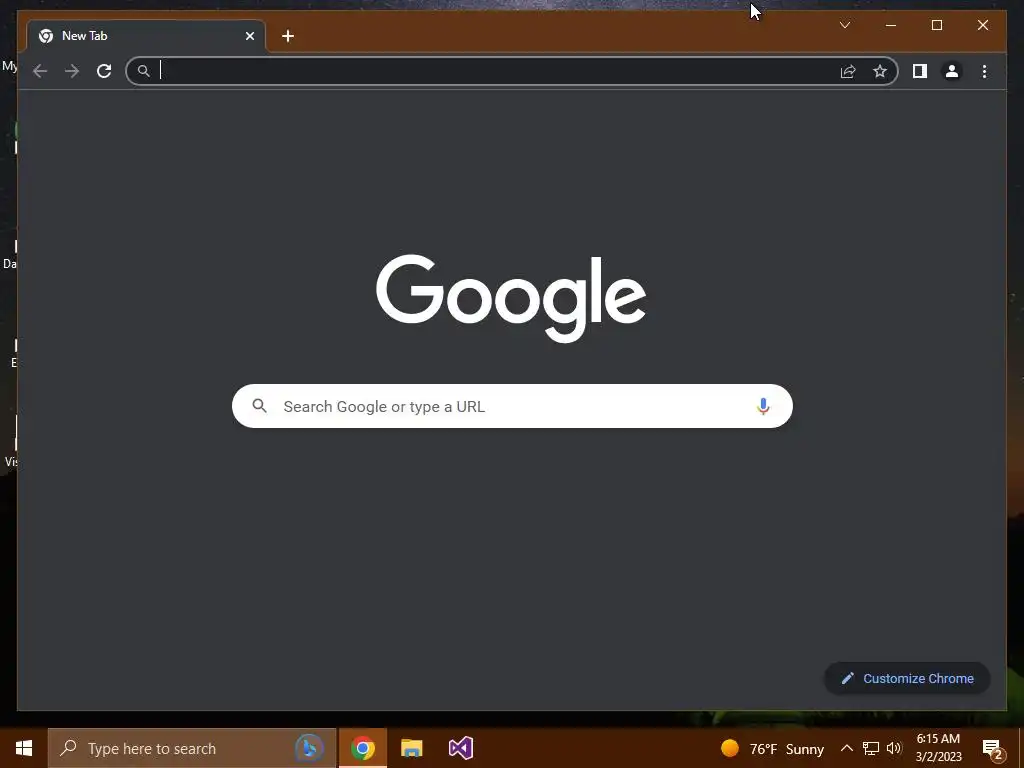Open the clock showing 6:15 AM
The image size is (1024, 768).
(x=938, y=748)
